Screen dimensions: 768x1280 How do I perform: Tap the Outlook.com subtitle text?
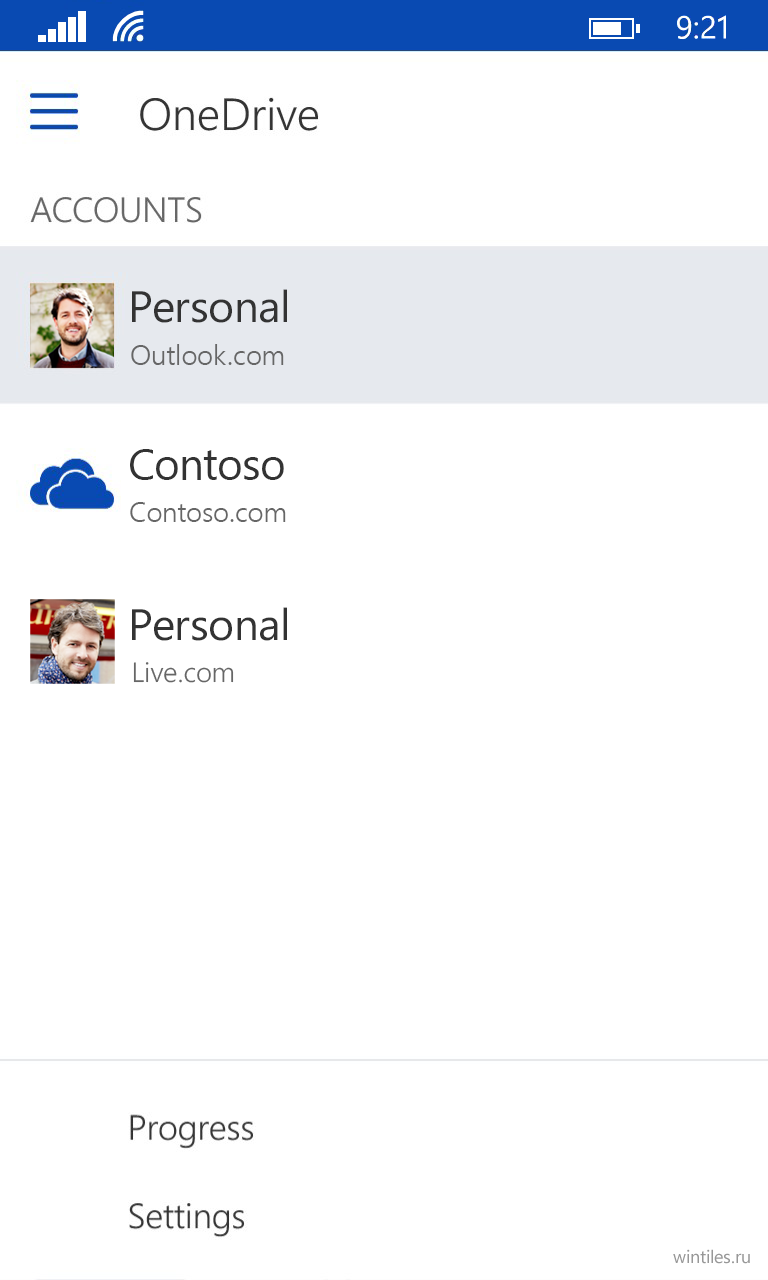click(x=208, y=356)
